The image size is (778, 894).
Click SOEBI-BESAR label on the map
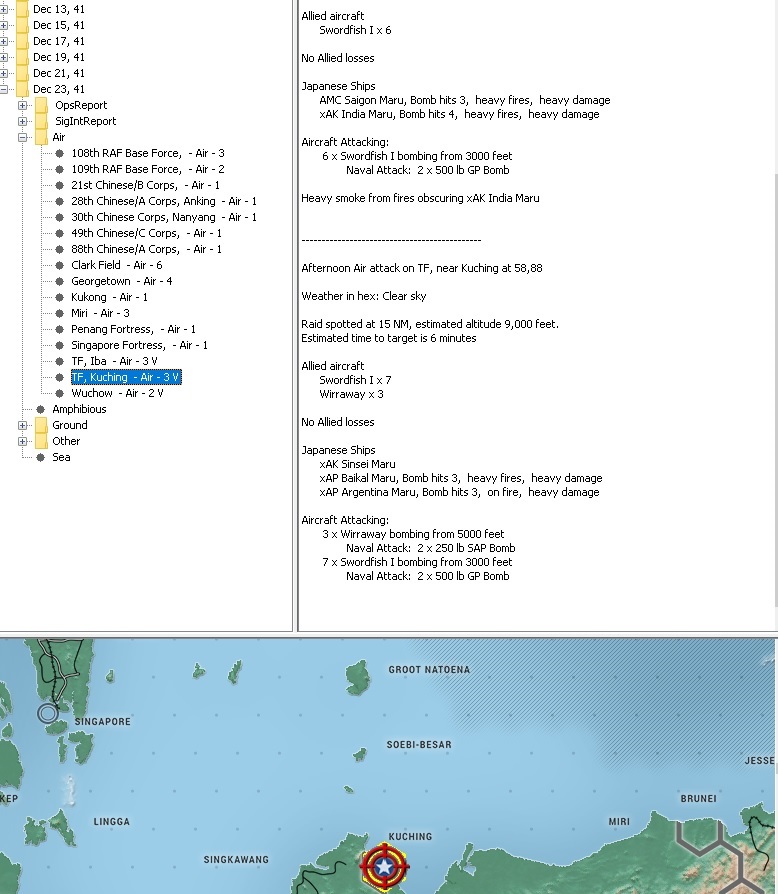point(419,745)
